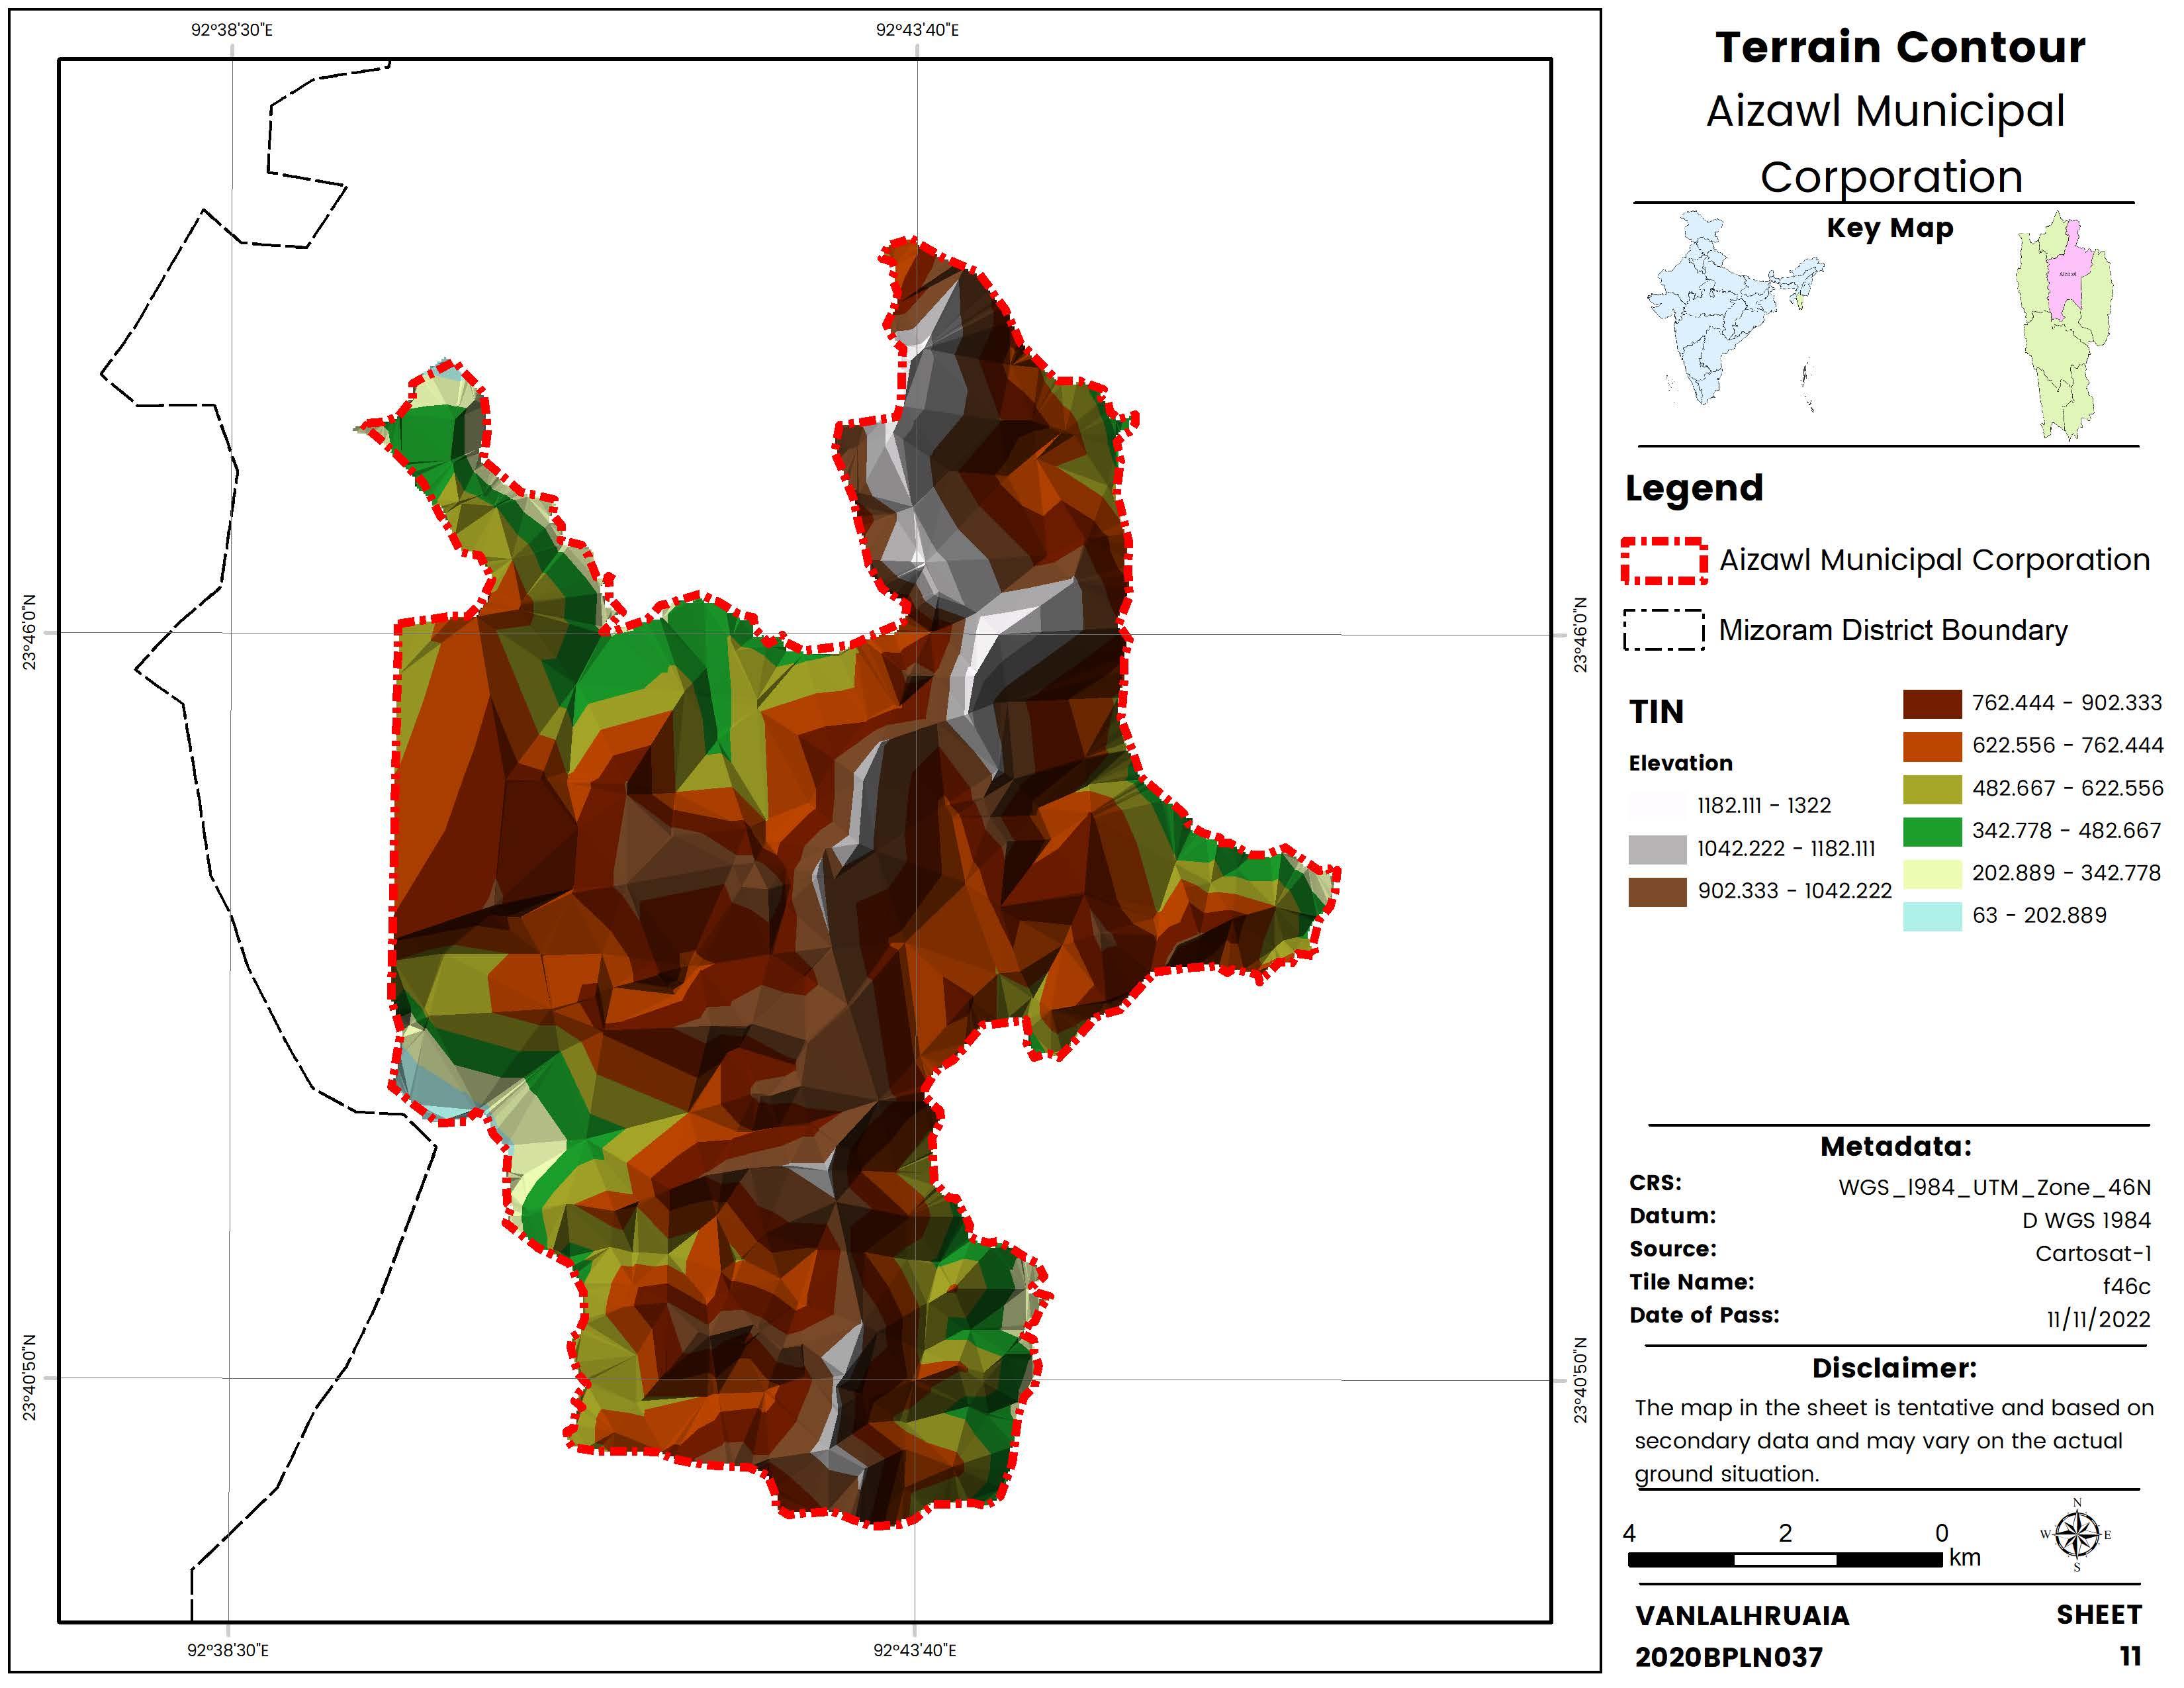
Task: Click the scale bar in kilometres
Action: pyautogui.click(x=1785, y=1559)
